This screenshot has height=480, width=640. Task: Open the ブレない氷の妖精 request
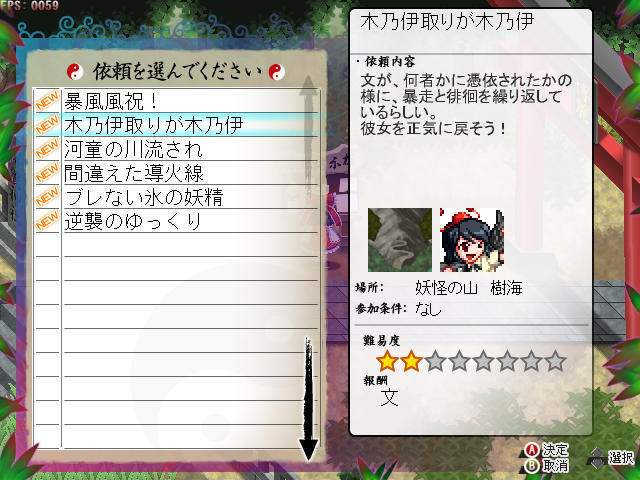pos(176,197)
